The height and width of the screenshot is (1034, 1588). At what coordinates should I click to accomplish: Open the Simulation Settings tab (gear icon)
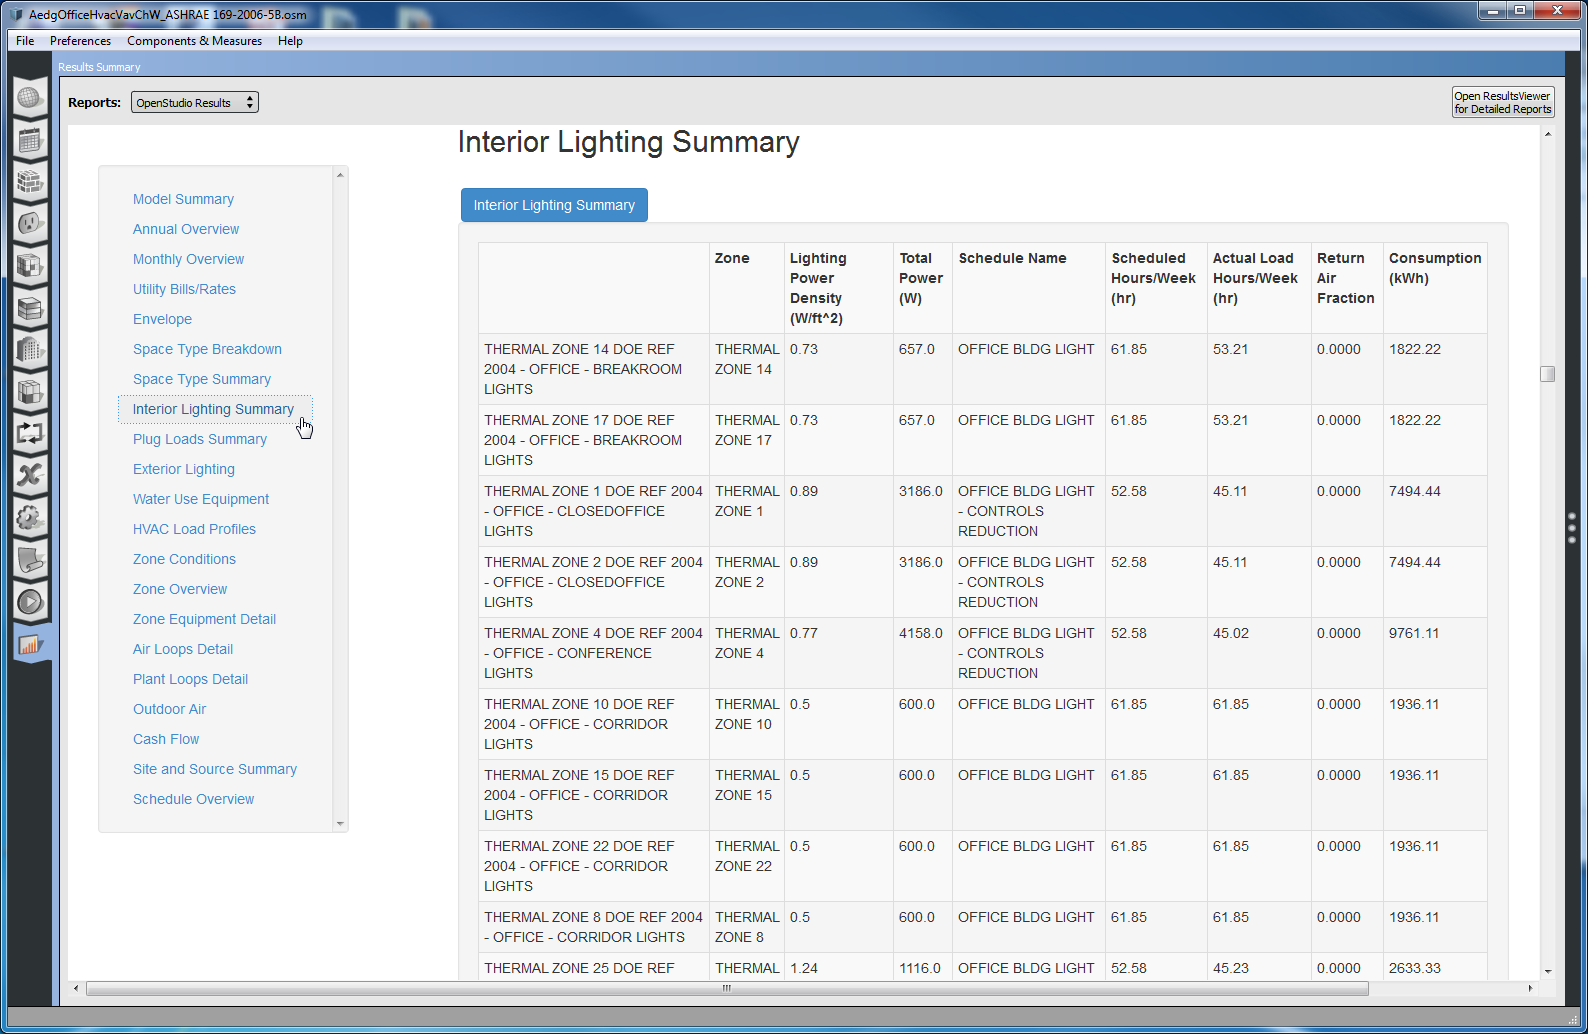pyautogui.click(x=30, y=517)
